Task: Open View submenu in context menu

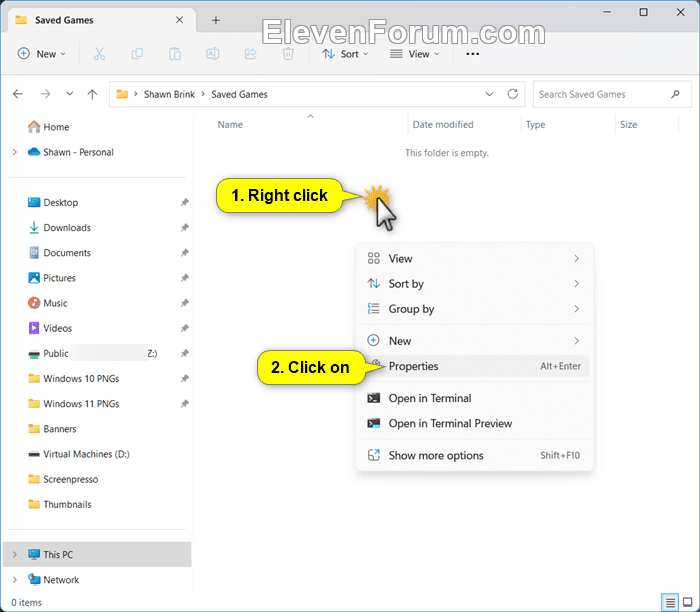Action: (x=474, y=258)
